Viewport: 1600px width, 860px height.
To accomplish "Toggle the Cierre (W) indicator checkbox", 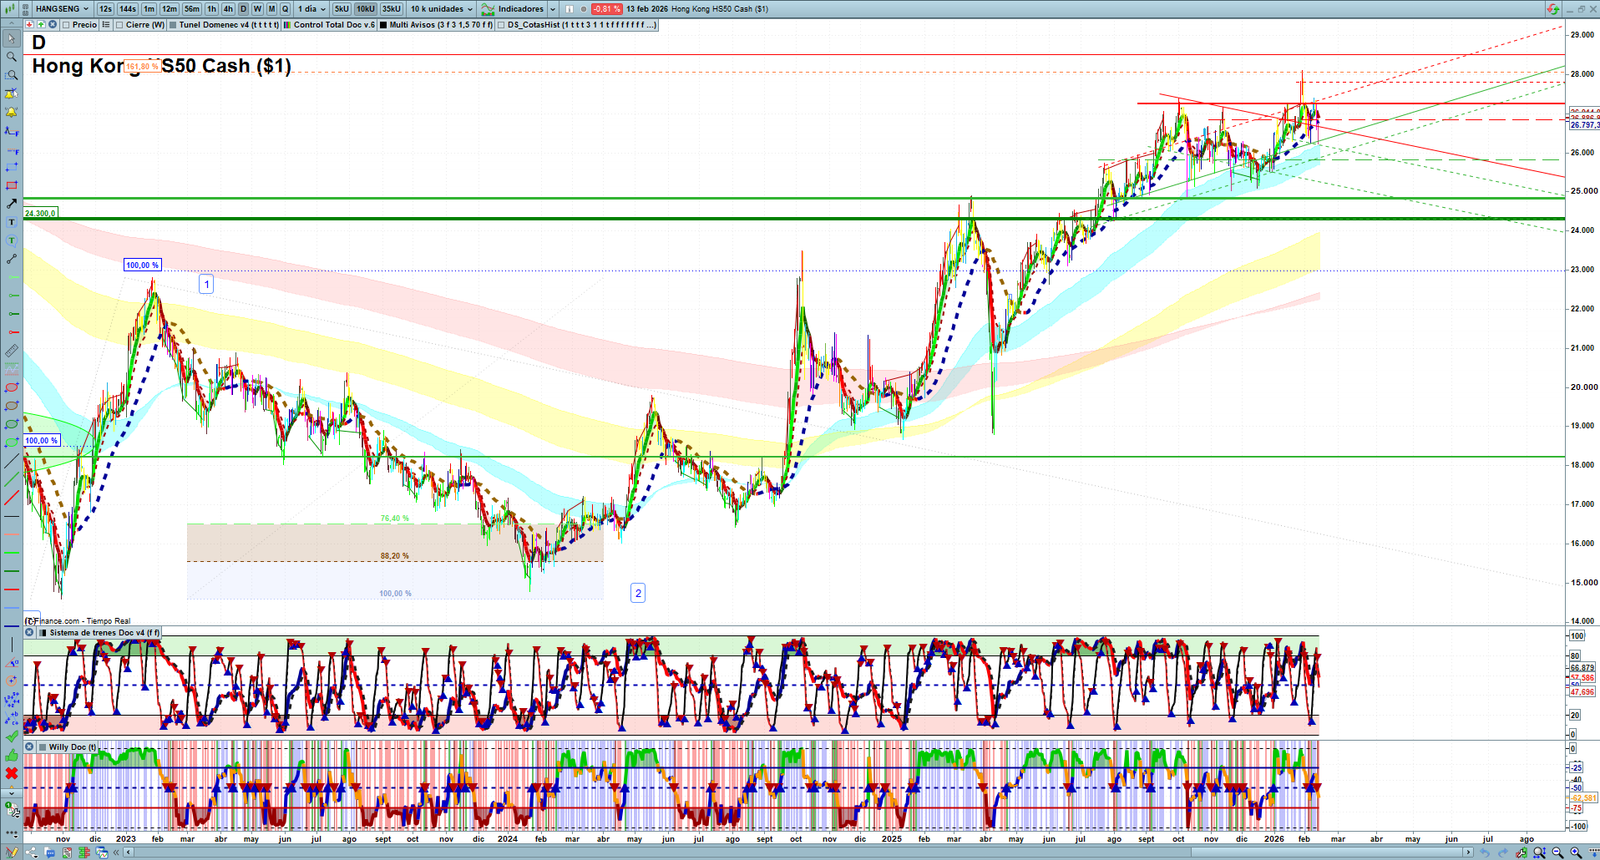I will (x=120, y=25).
